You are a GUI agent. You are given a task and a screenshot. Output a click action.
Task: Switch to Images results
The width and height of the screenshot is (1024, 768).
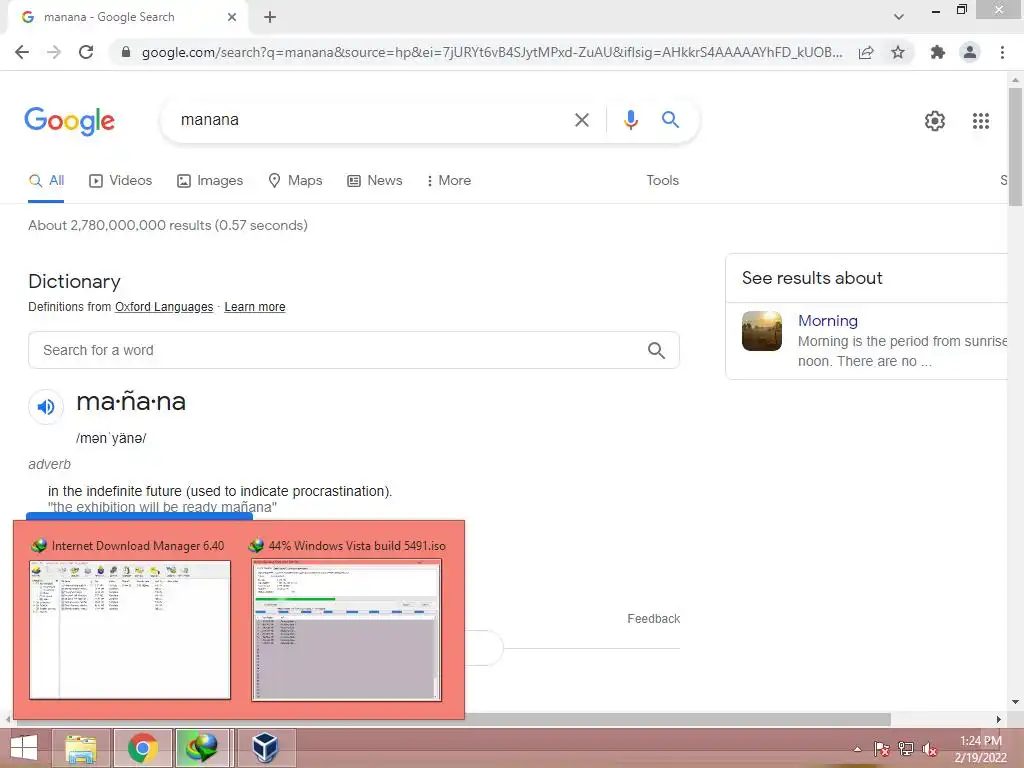pyautogui.click(x=210, y=181)
